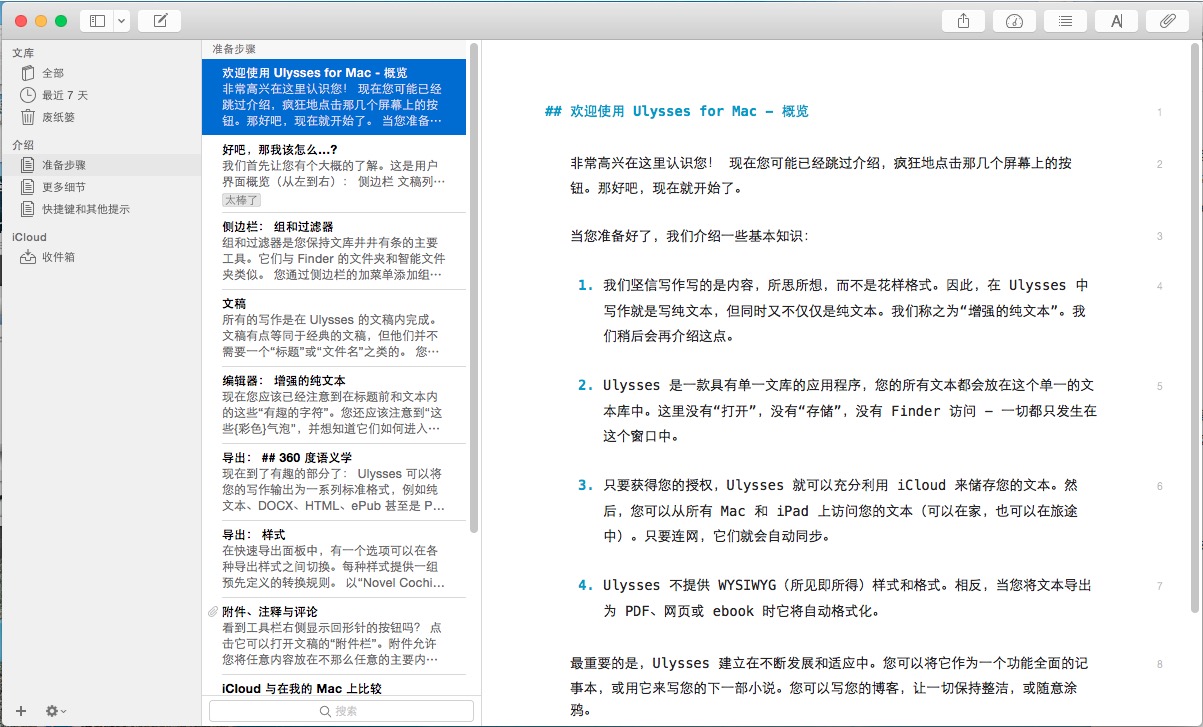Show the navigation list icon
The image size is (1203, 727).
1065,21
